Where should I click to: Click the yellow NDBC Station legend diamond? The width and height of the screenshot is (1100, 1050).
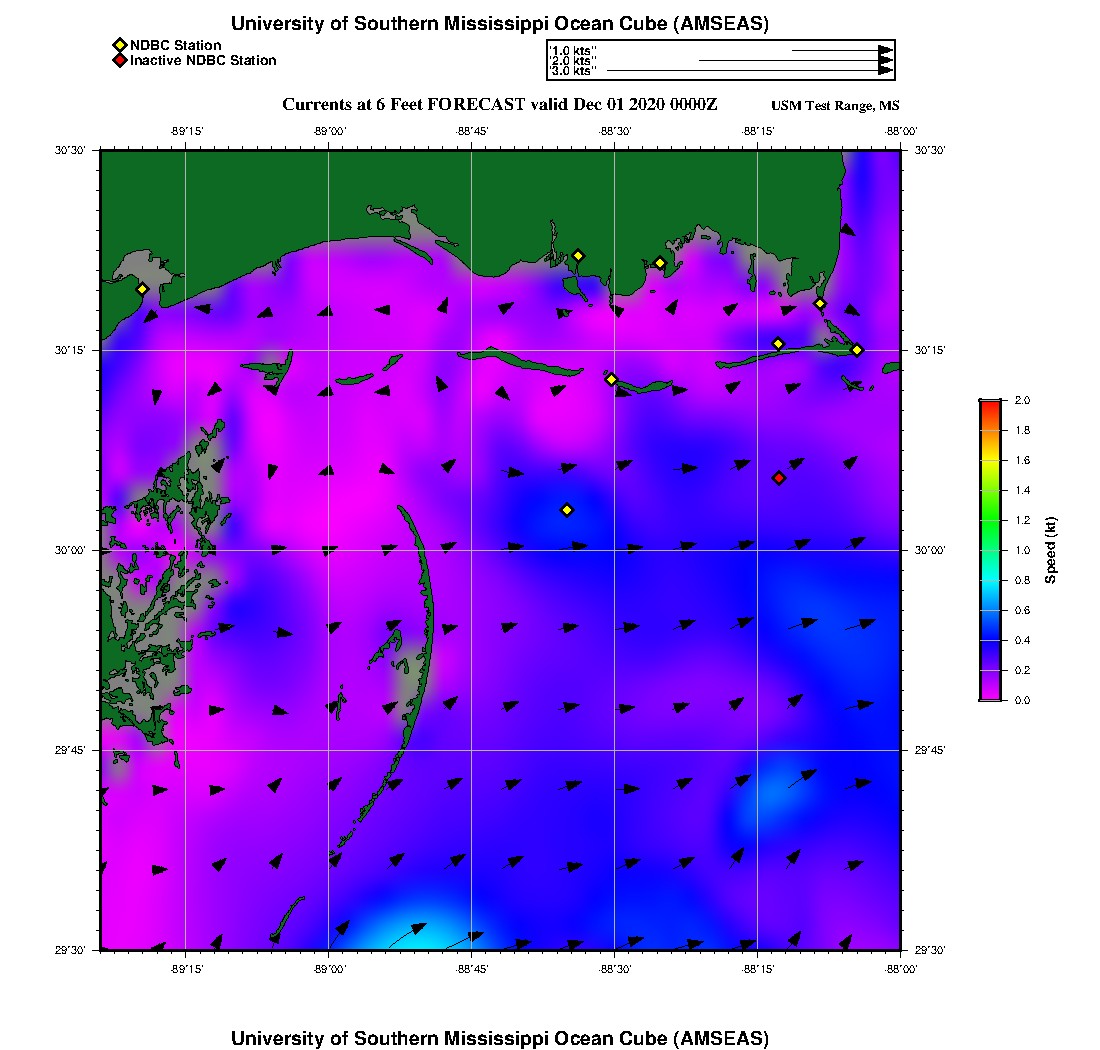click(119, 45)
